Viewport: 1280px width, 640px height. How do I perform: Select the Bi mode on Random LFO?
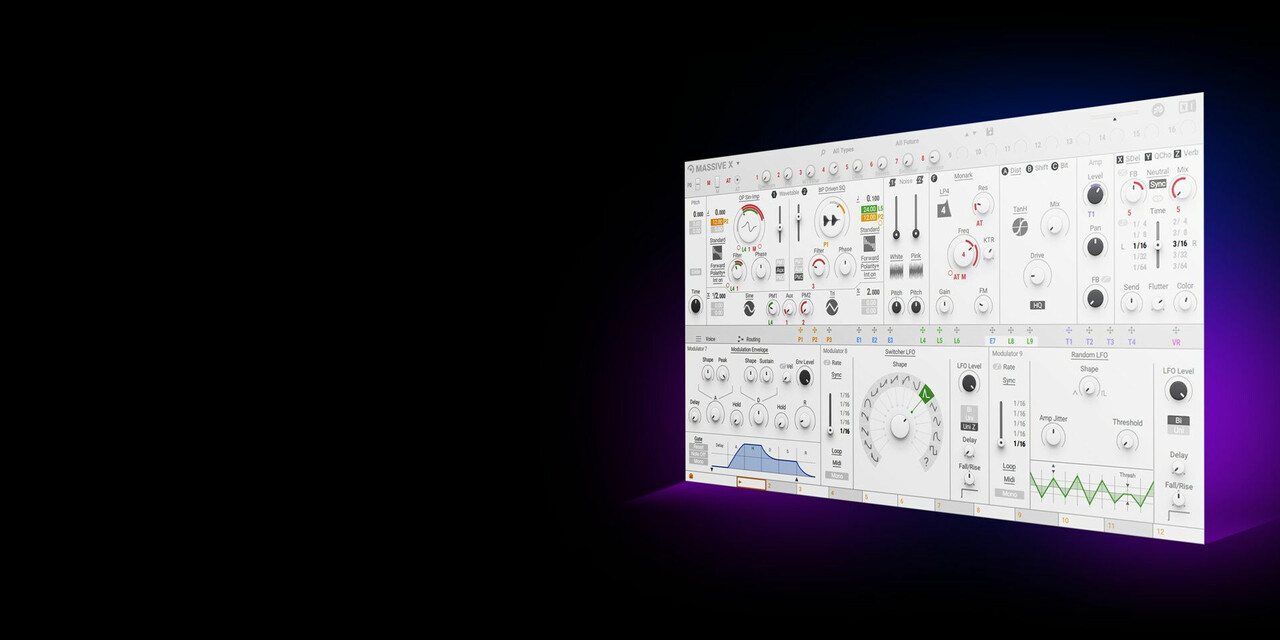pyautogui.click(x=1178, y=420)
